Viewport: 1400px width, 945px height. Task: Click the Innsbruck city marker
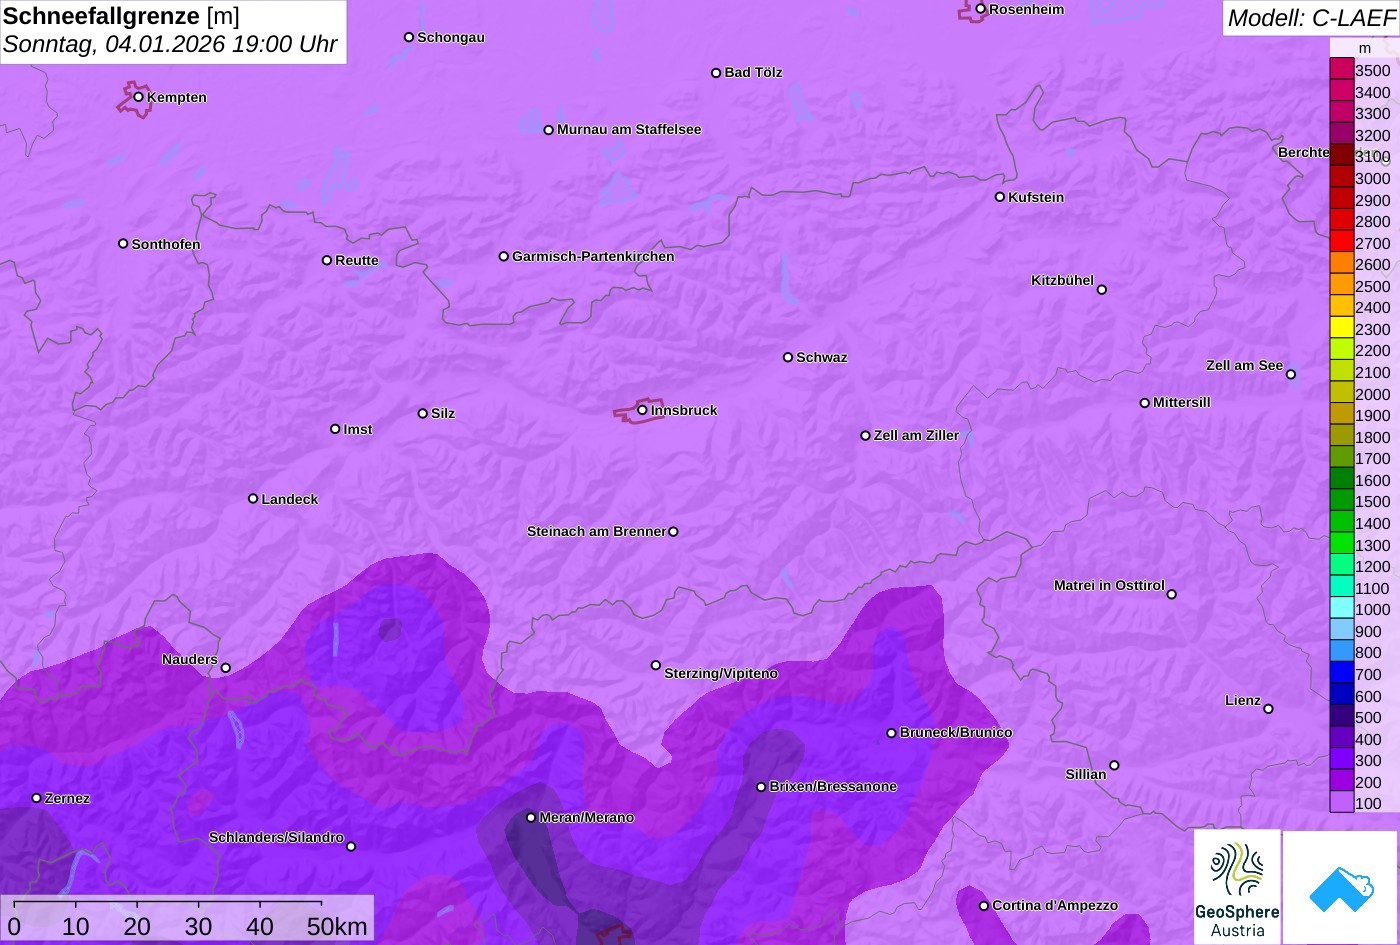[x=642, y=410]
